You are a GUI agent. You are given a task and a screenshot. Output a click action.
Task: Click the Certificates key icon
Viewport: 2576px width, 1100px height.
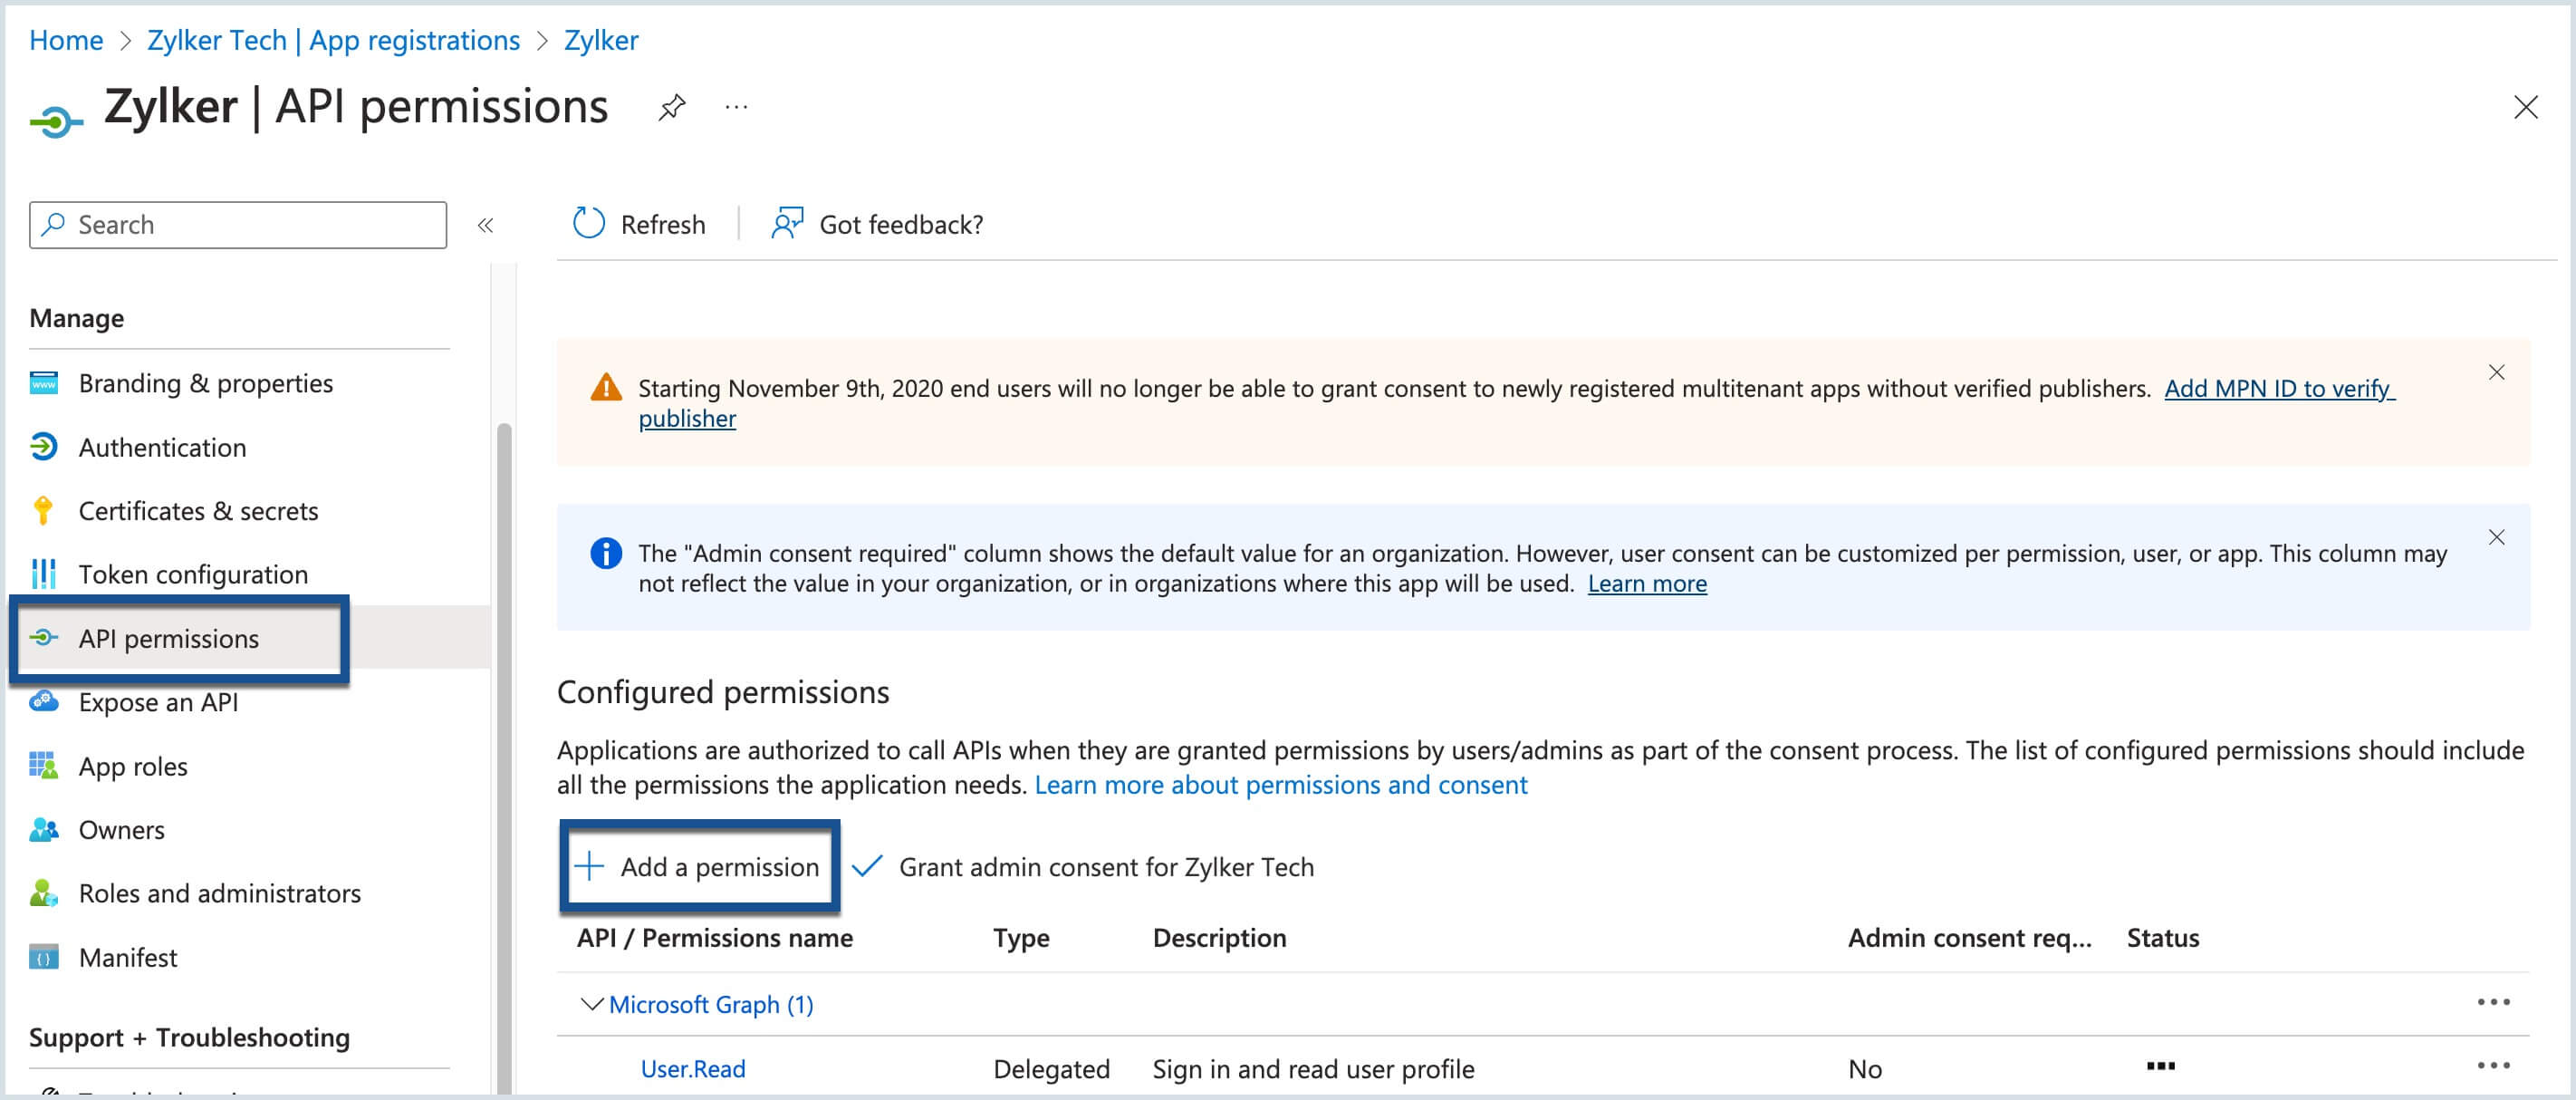click(x=43, y=510)
